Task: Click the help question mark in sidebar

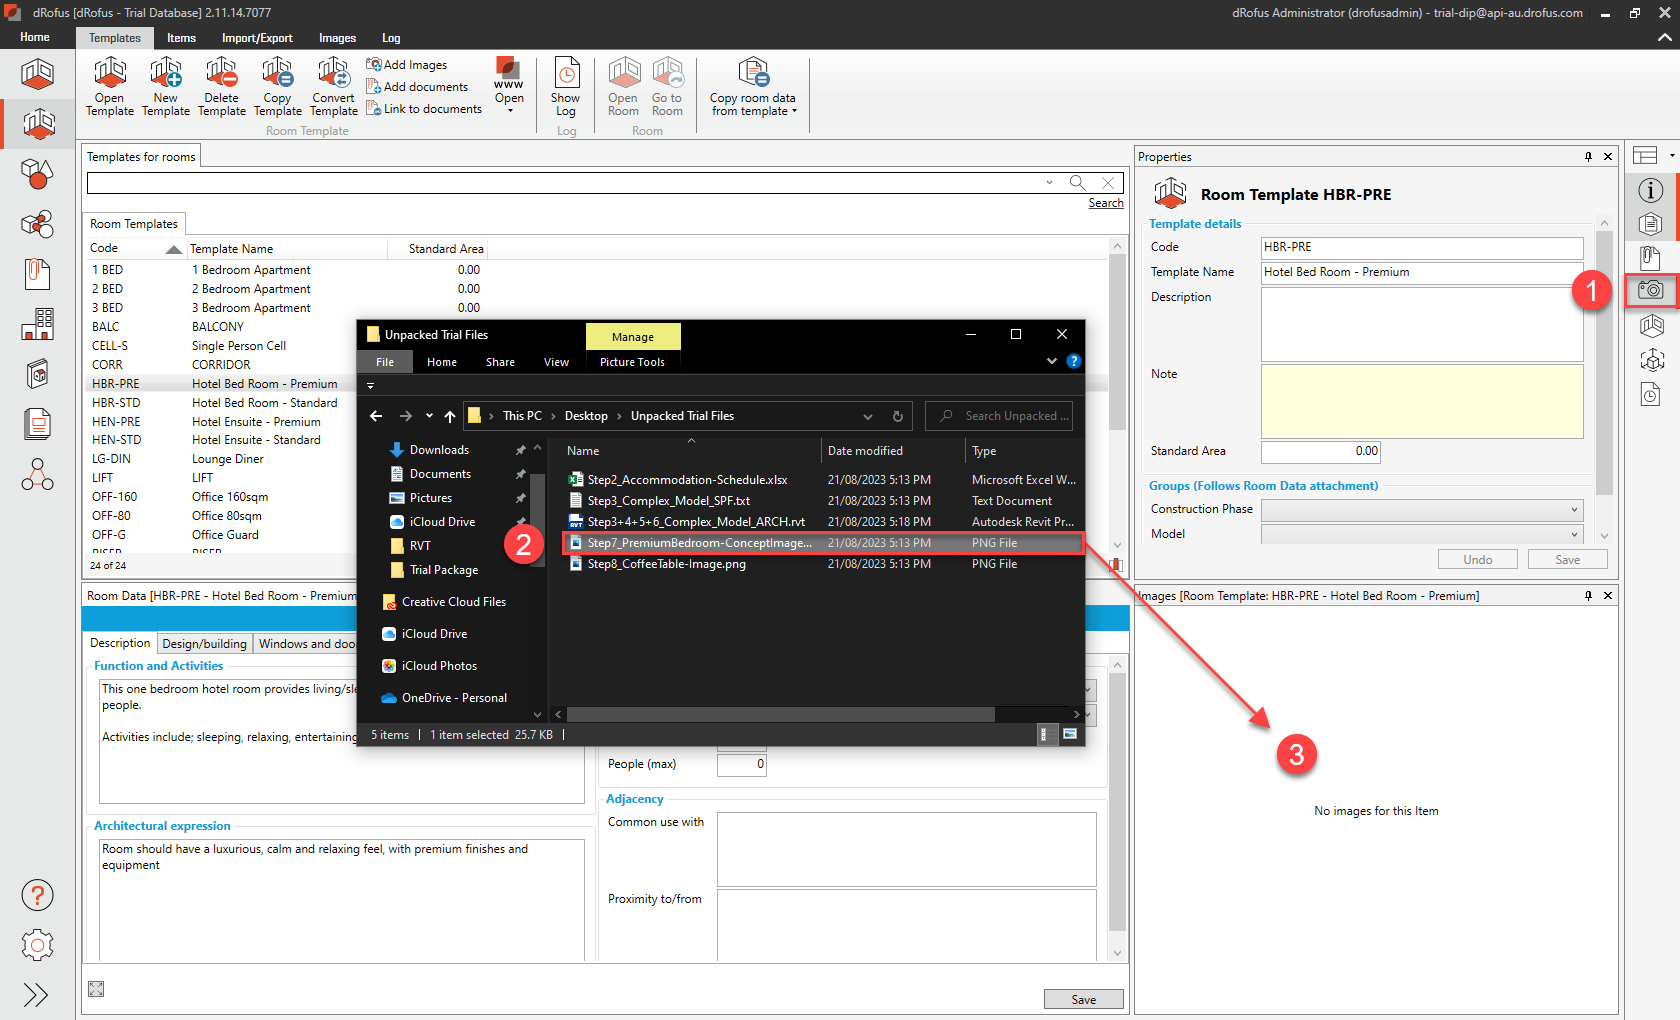Action: (x=37, y=895)
